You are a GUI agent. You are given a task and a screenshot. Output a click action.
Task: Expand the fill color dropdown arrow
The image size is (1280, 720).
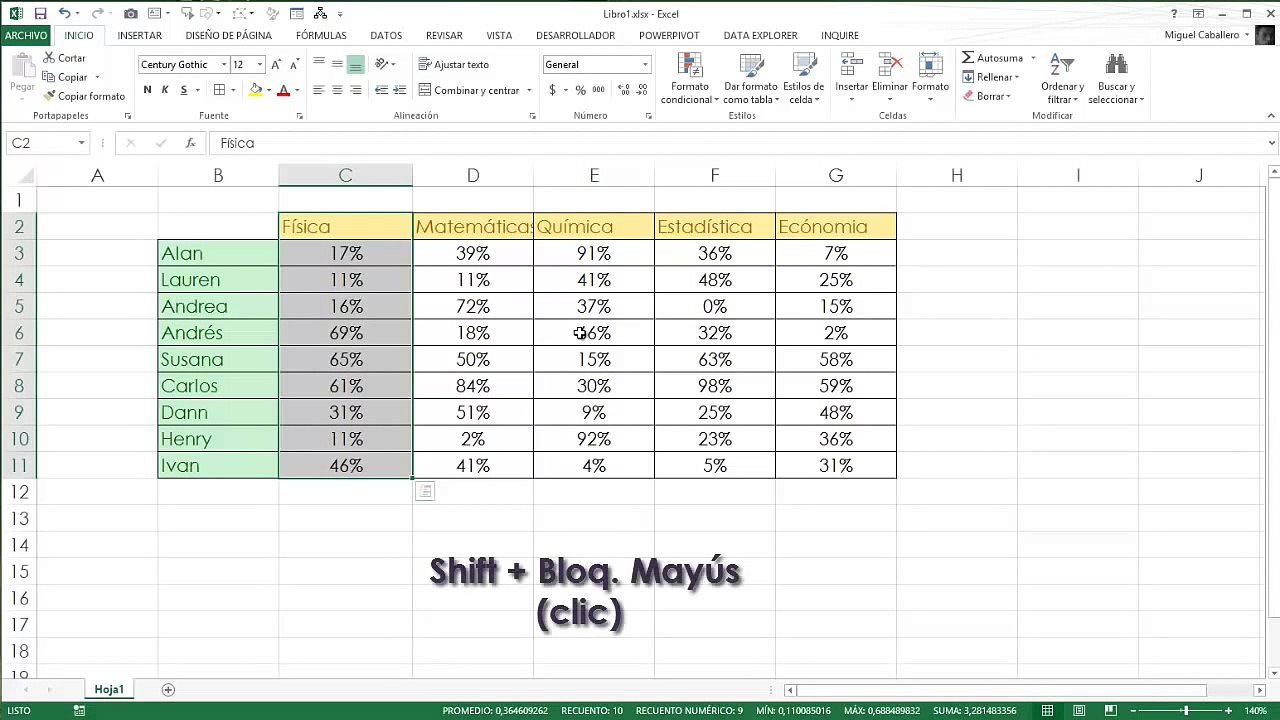tap(269, 90)
